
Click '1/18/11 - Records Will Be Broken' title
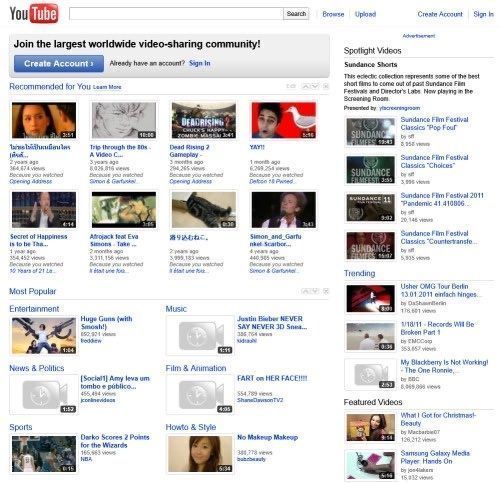click(x=437, y=328)
